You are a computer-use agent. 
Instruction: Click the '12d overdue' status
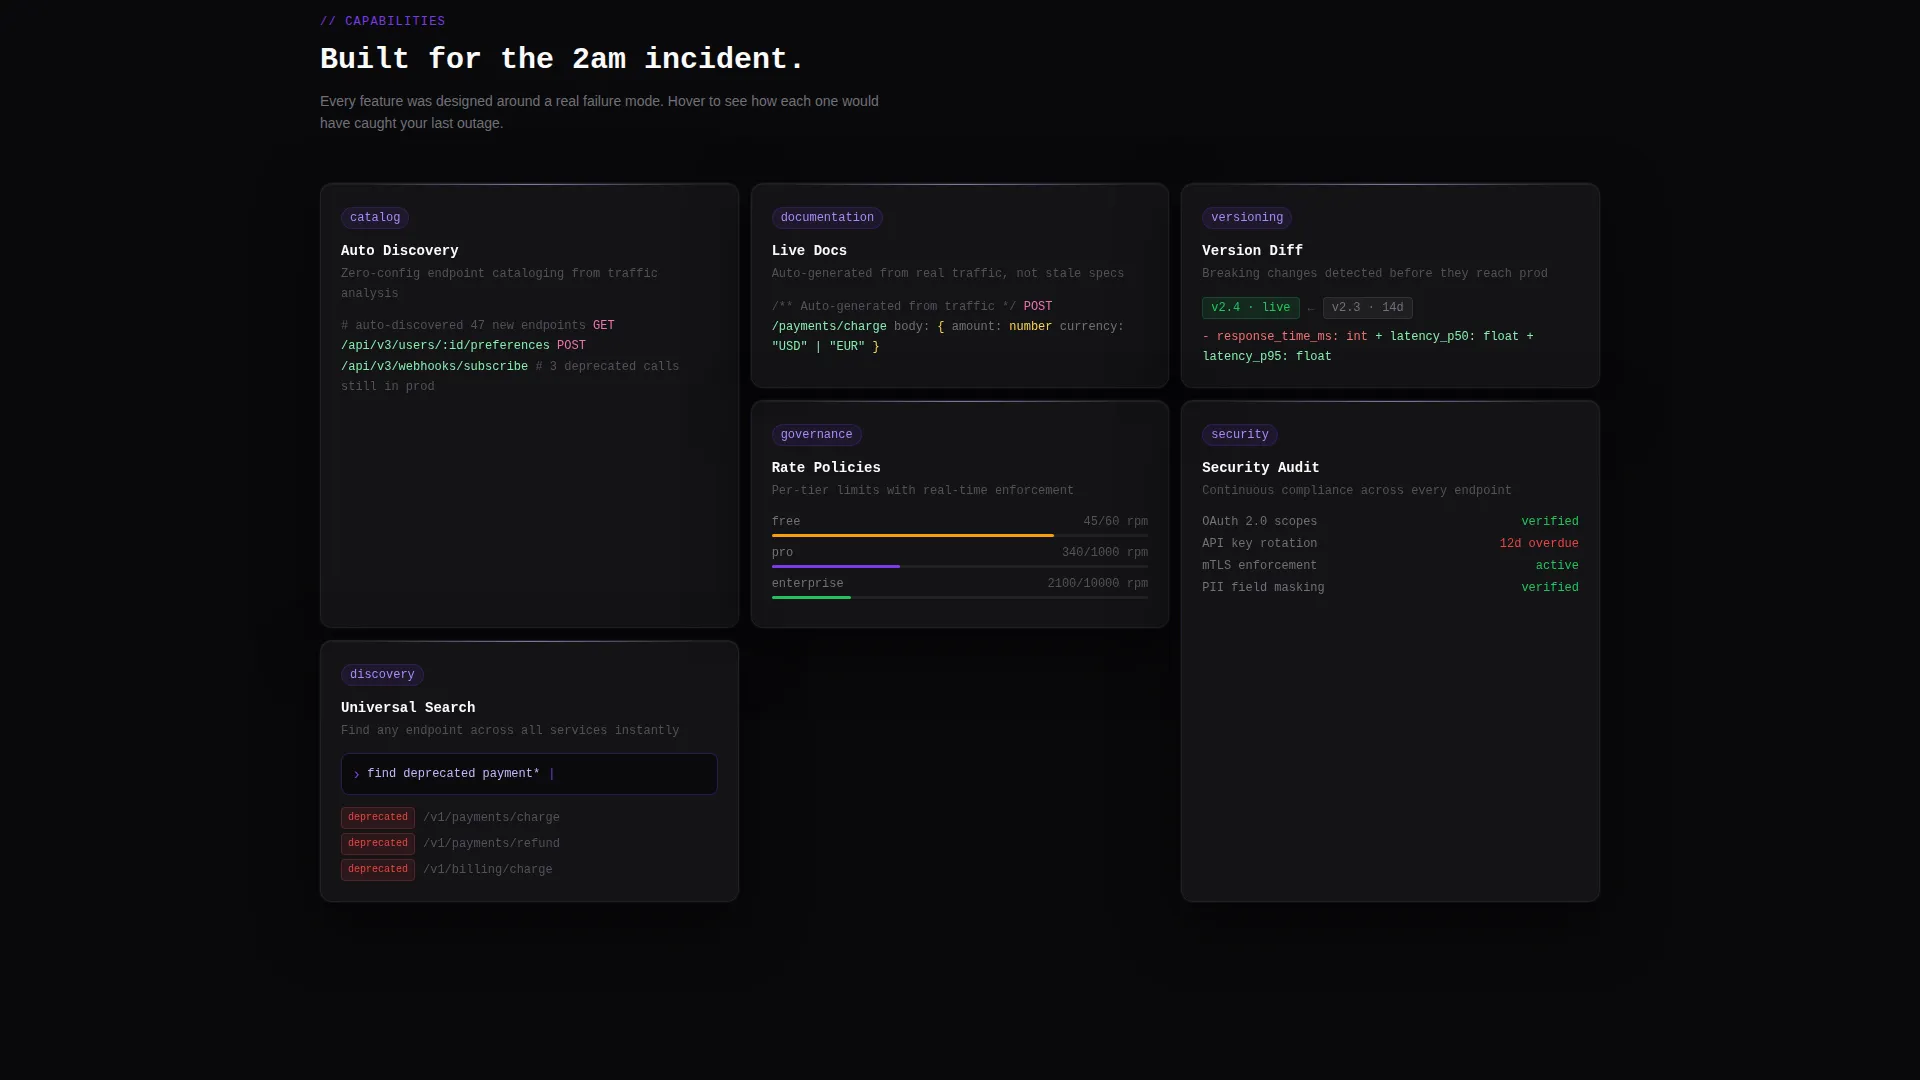coord(1538,544)
